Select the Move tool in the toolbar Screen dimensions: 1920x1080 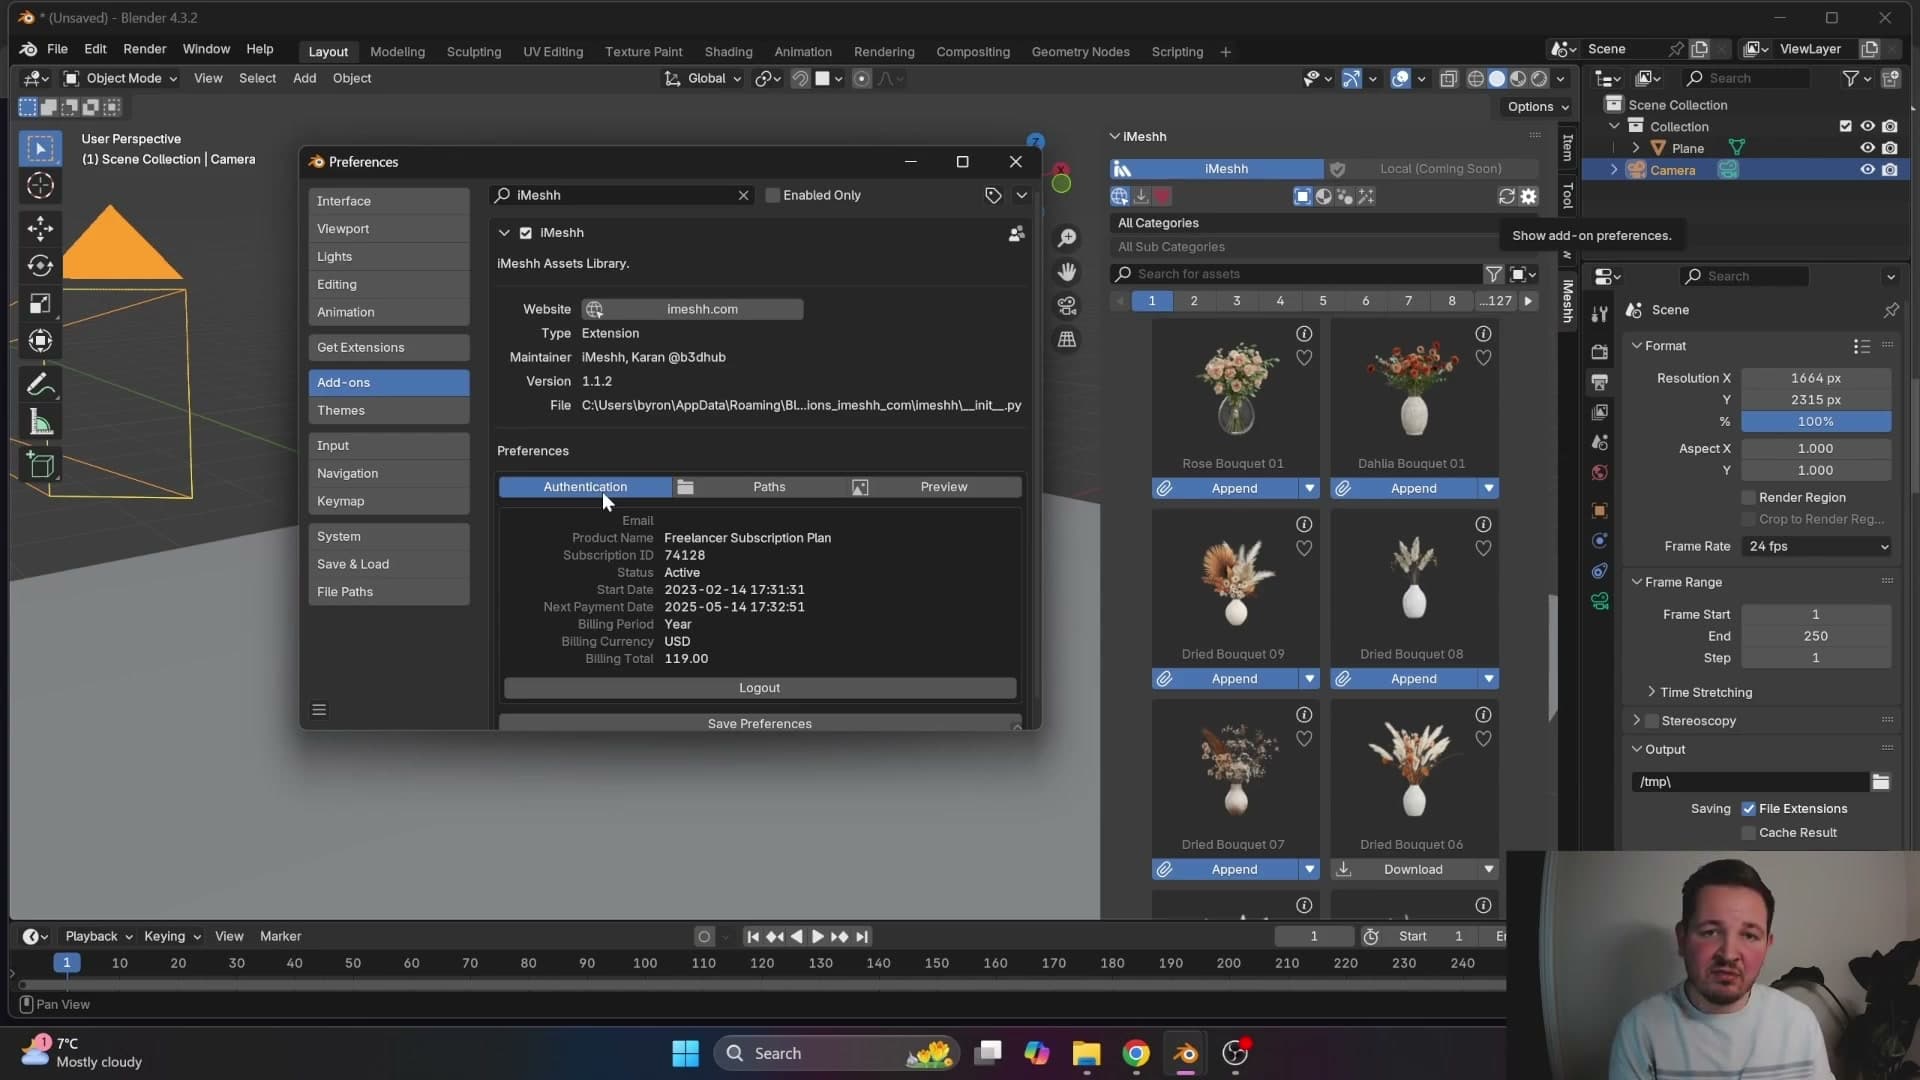coord(40,229)
